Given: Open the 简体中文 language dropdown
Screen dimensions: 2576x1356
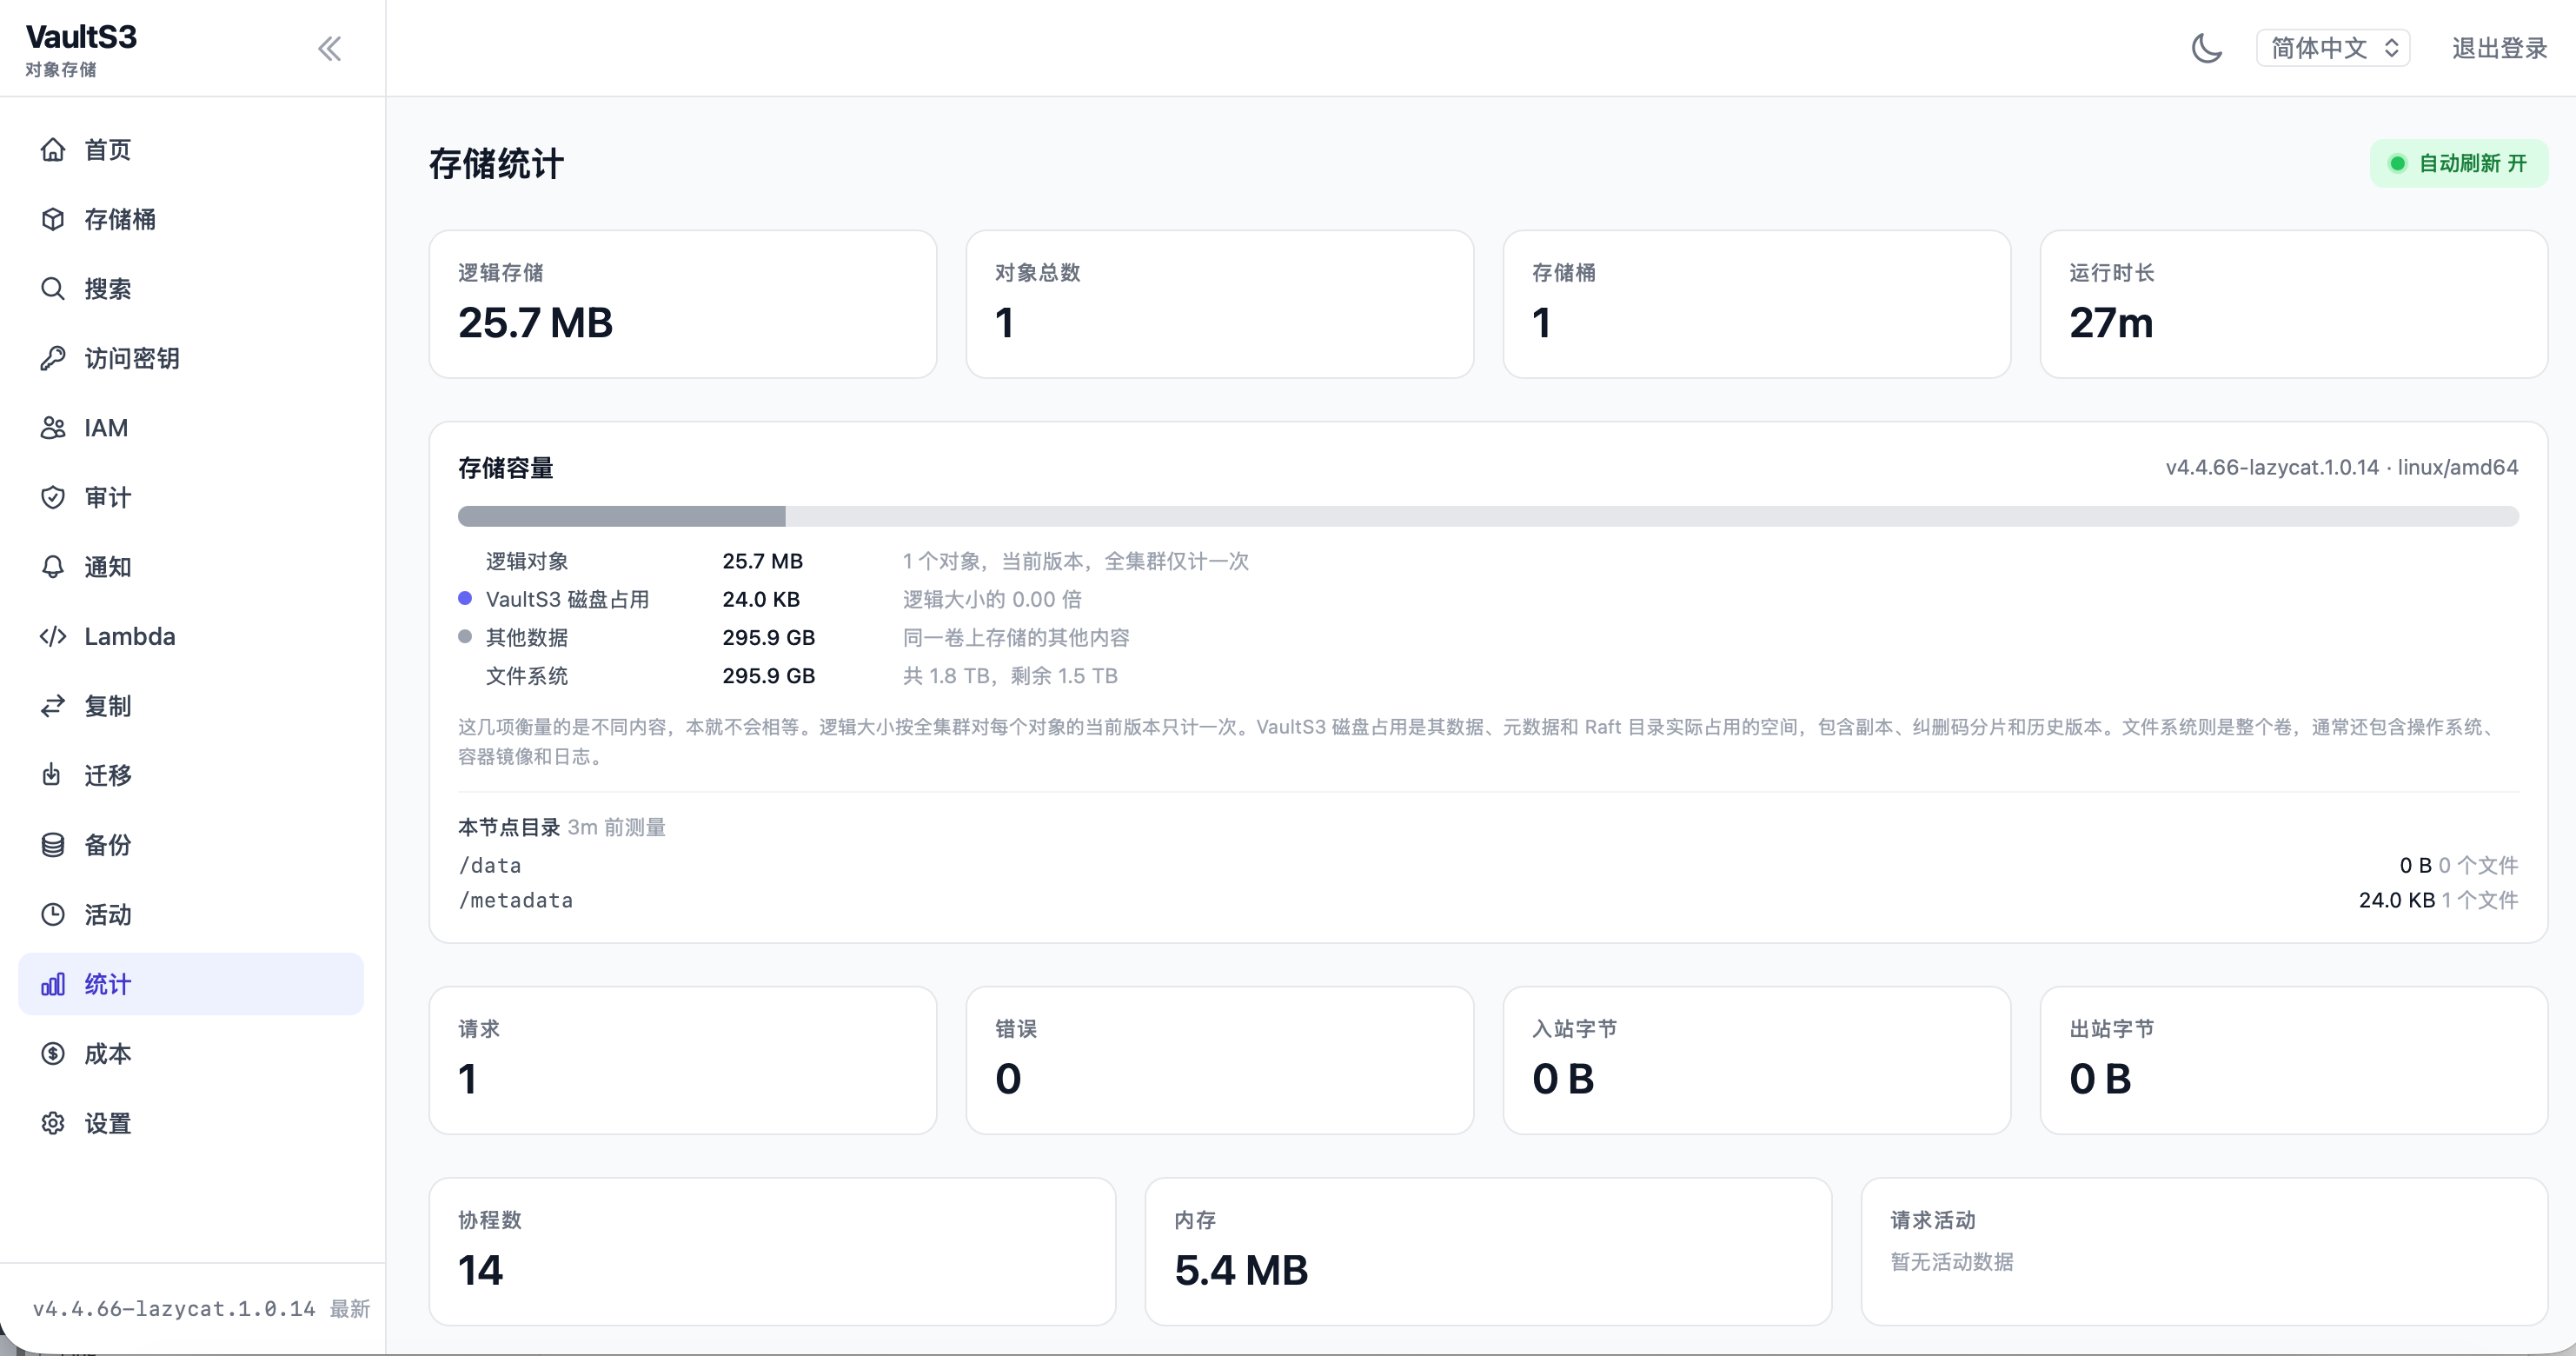Looking at the screenshot, I should tap(2333, 48).
